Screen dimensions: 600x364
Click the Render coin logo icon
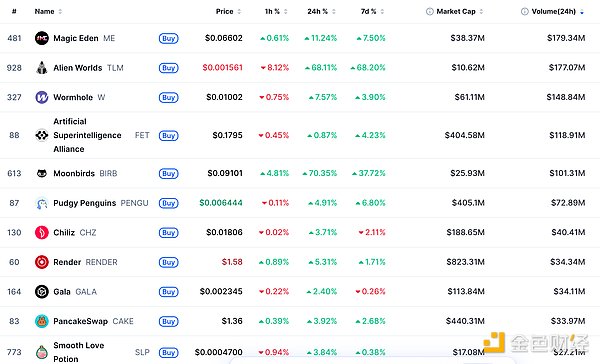pos(42,262)
